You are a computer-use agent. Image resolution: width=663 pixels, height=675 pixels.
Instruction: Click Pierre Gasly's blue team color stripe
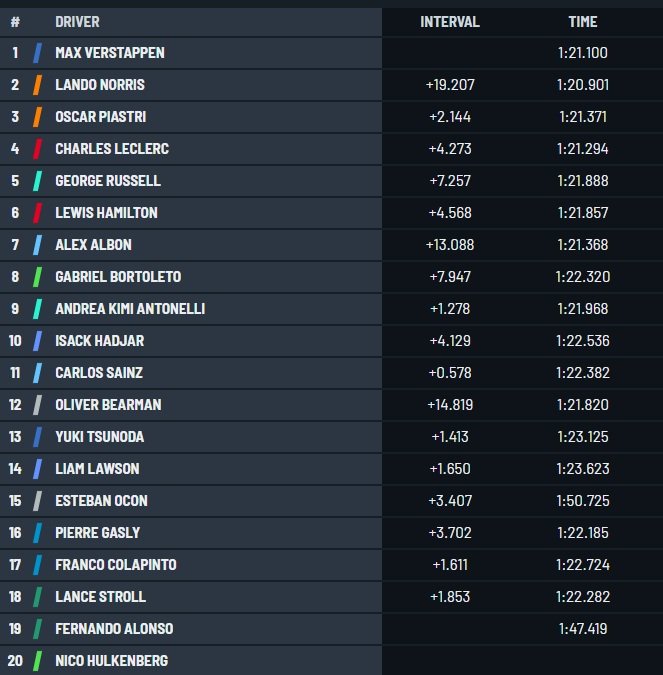37,533
